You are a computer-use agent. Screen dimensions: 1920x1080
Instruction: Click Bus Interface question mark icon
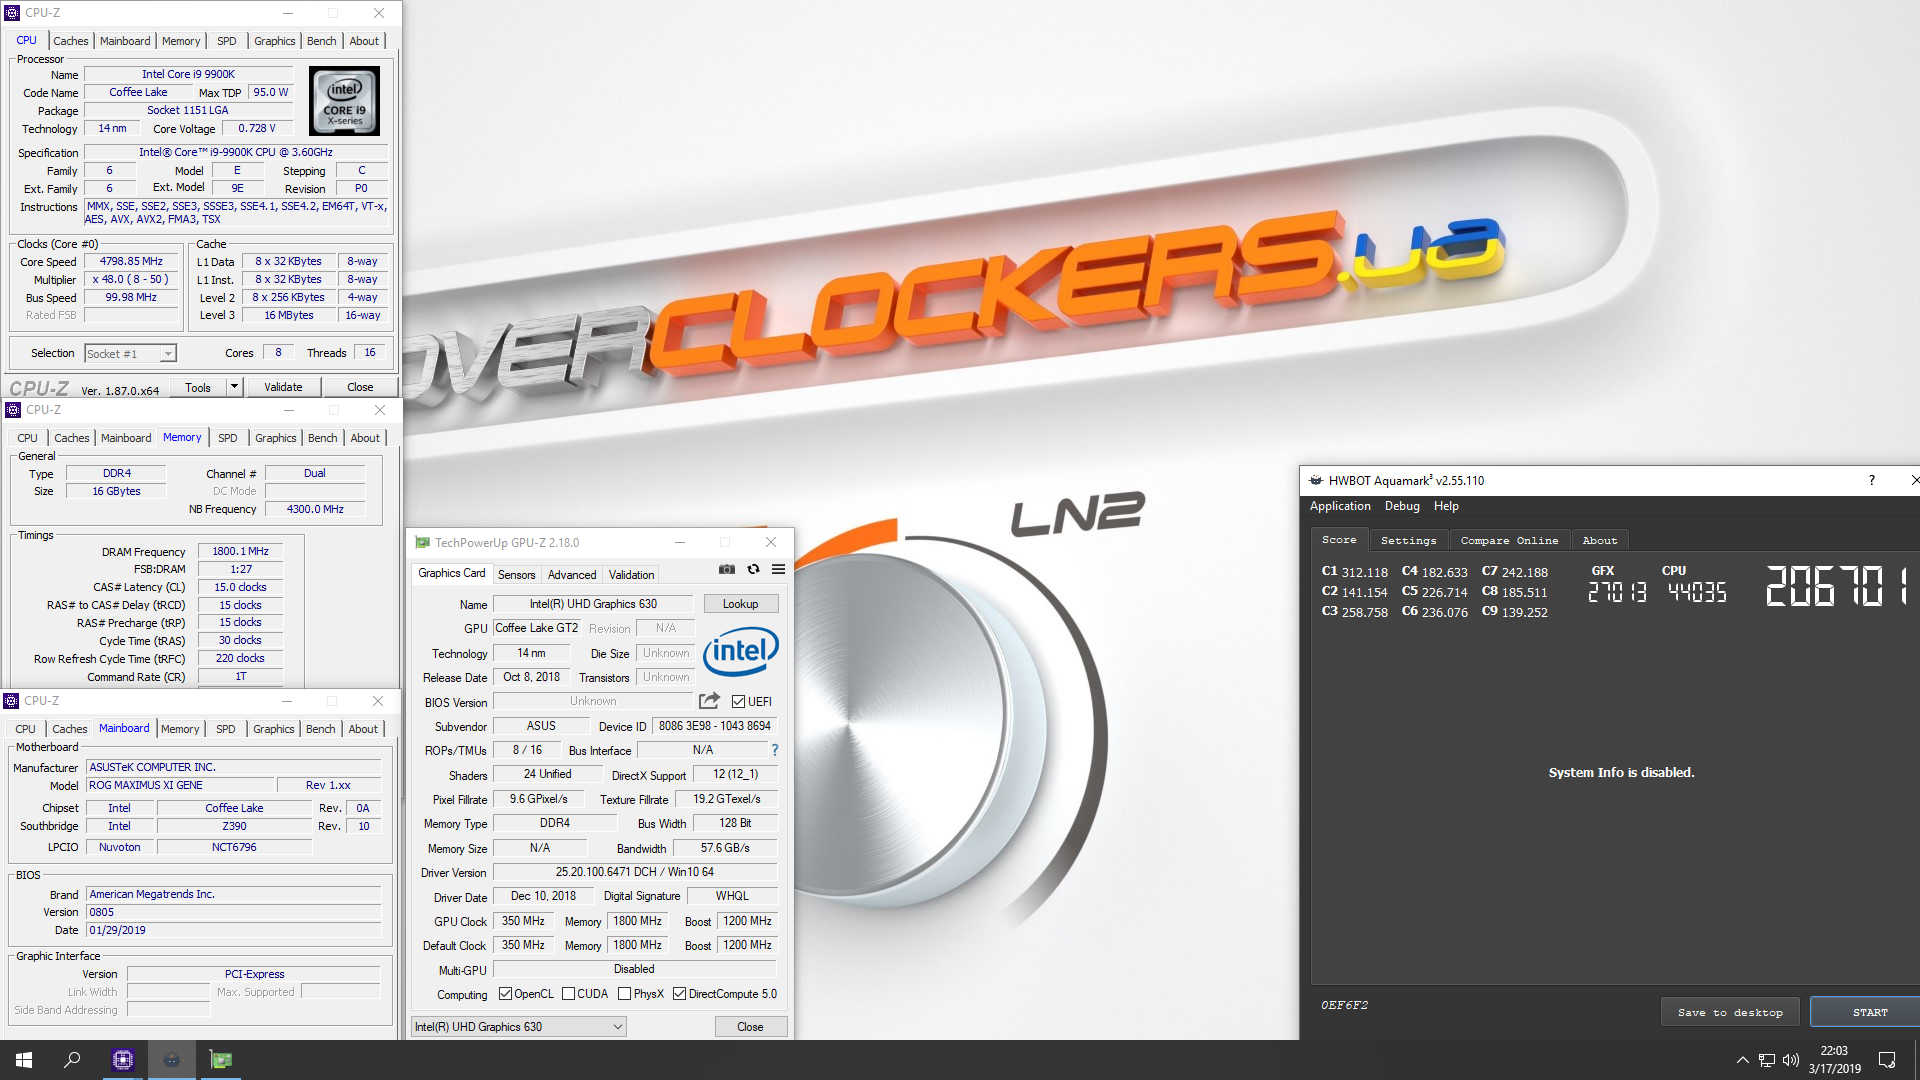[x=774, y=750]
